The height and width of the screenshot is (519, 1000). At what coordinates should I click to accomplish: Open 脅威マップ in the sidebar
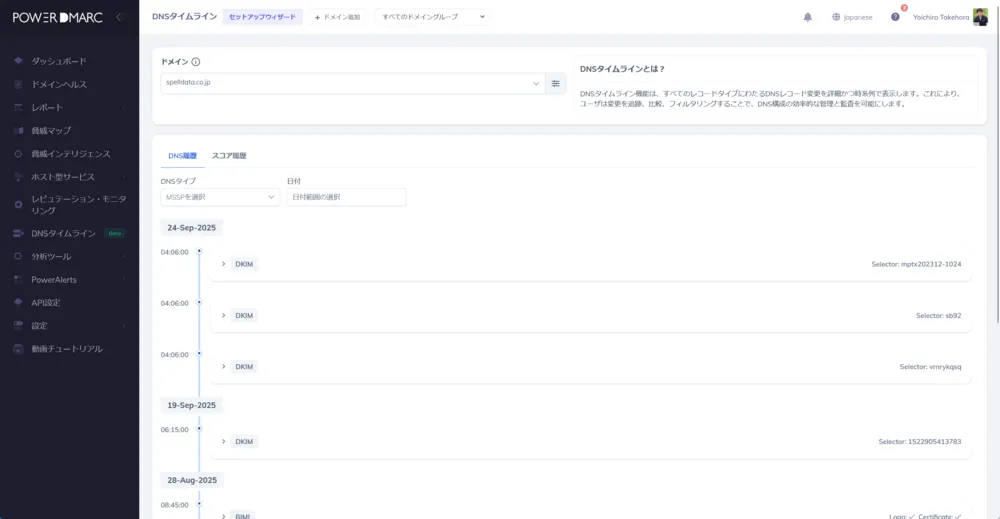point(51,131)
